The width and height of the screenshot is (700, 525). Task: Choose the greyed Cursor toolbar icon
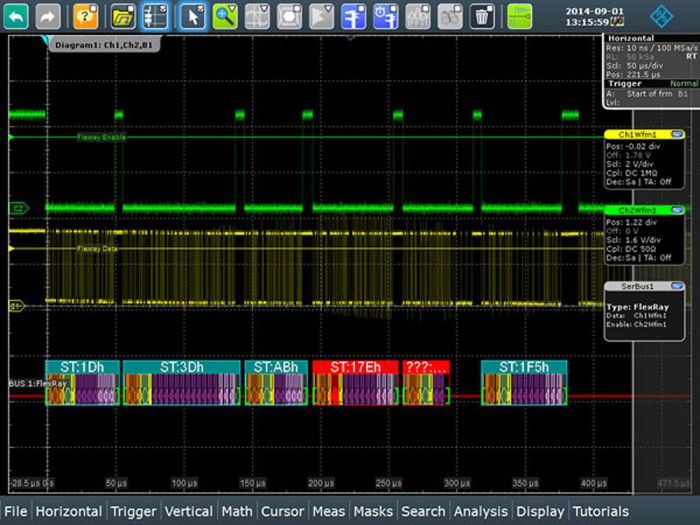click(257, 17)
